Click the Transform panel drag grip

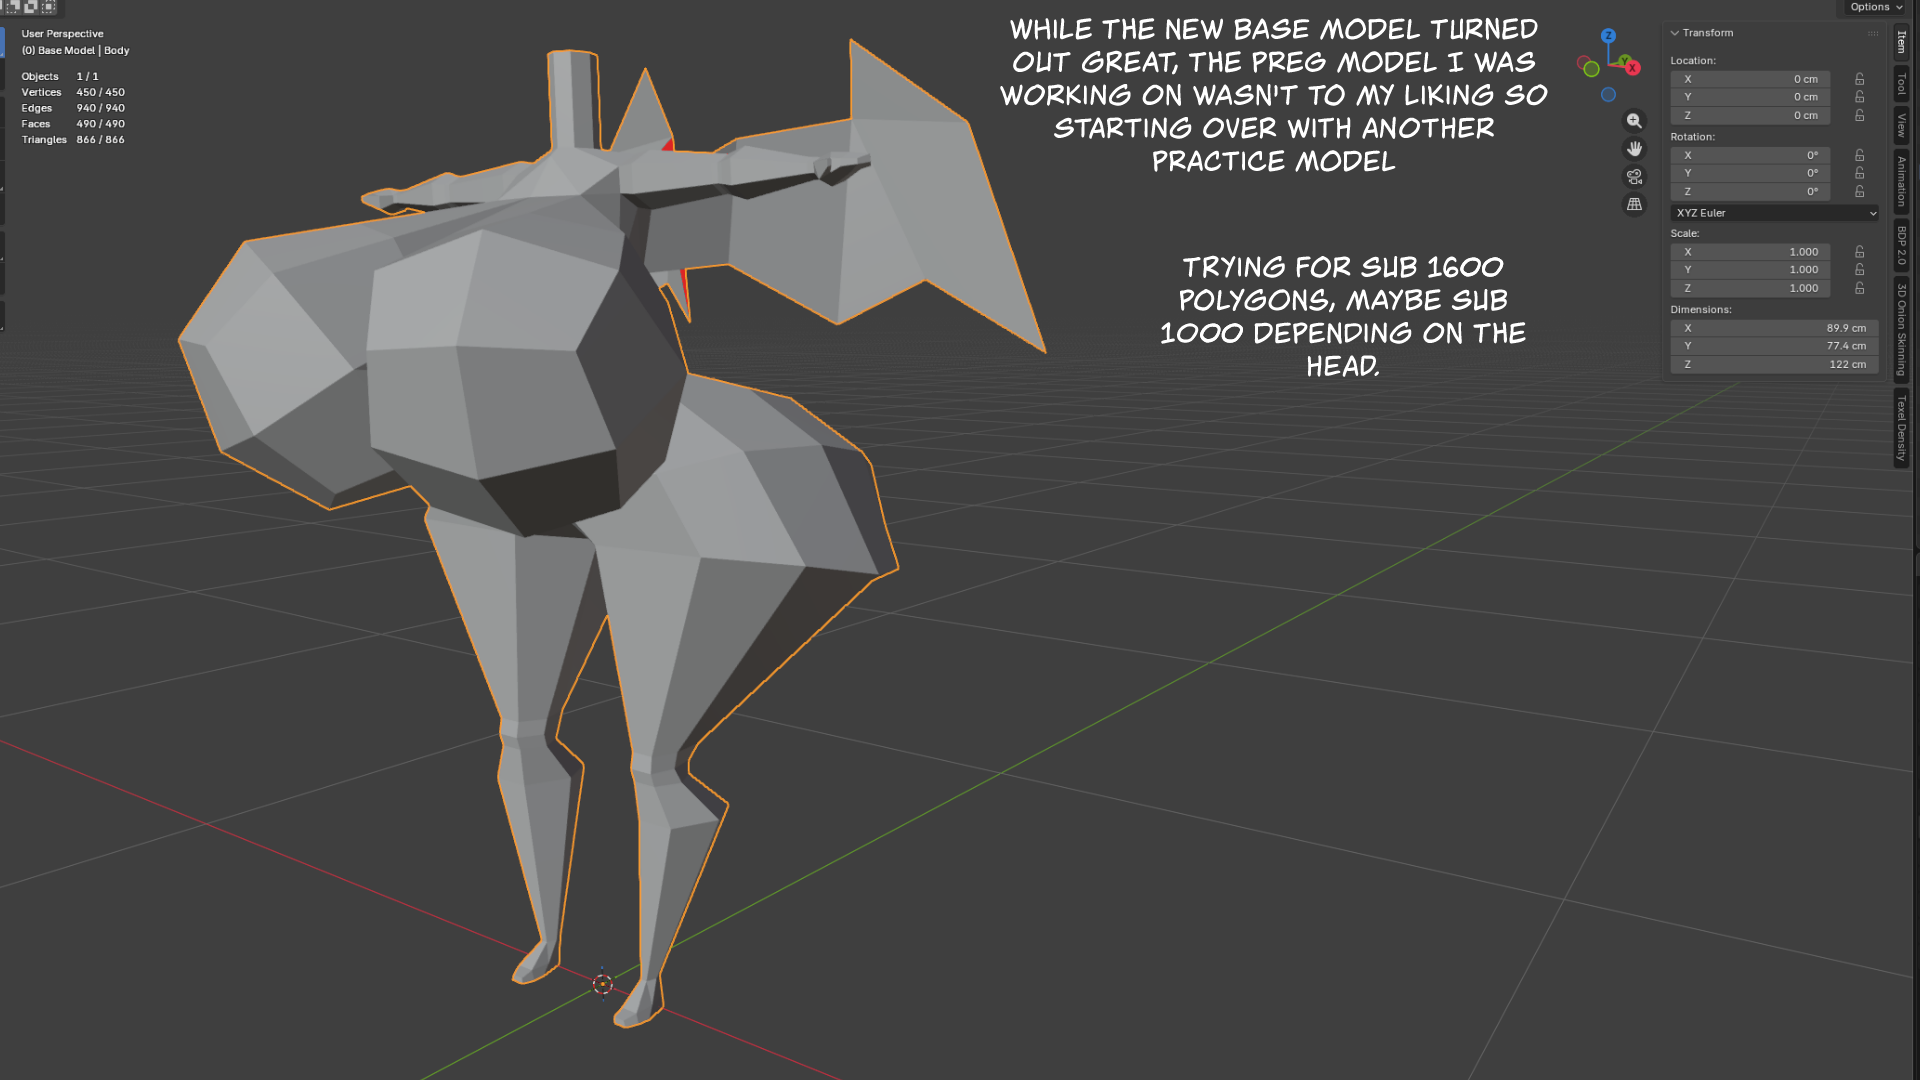(1873, 33)
